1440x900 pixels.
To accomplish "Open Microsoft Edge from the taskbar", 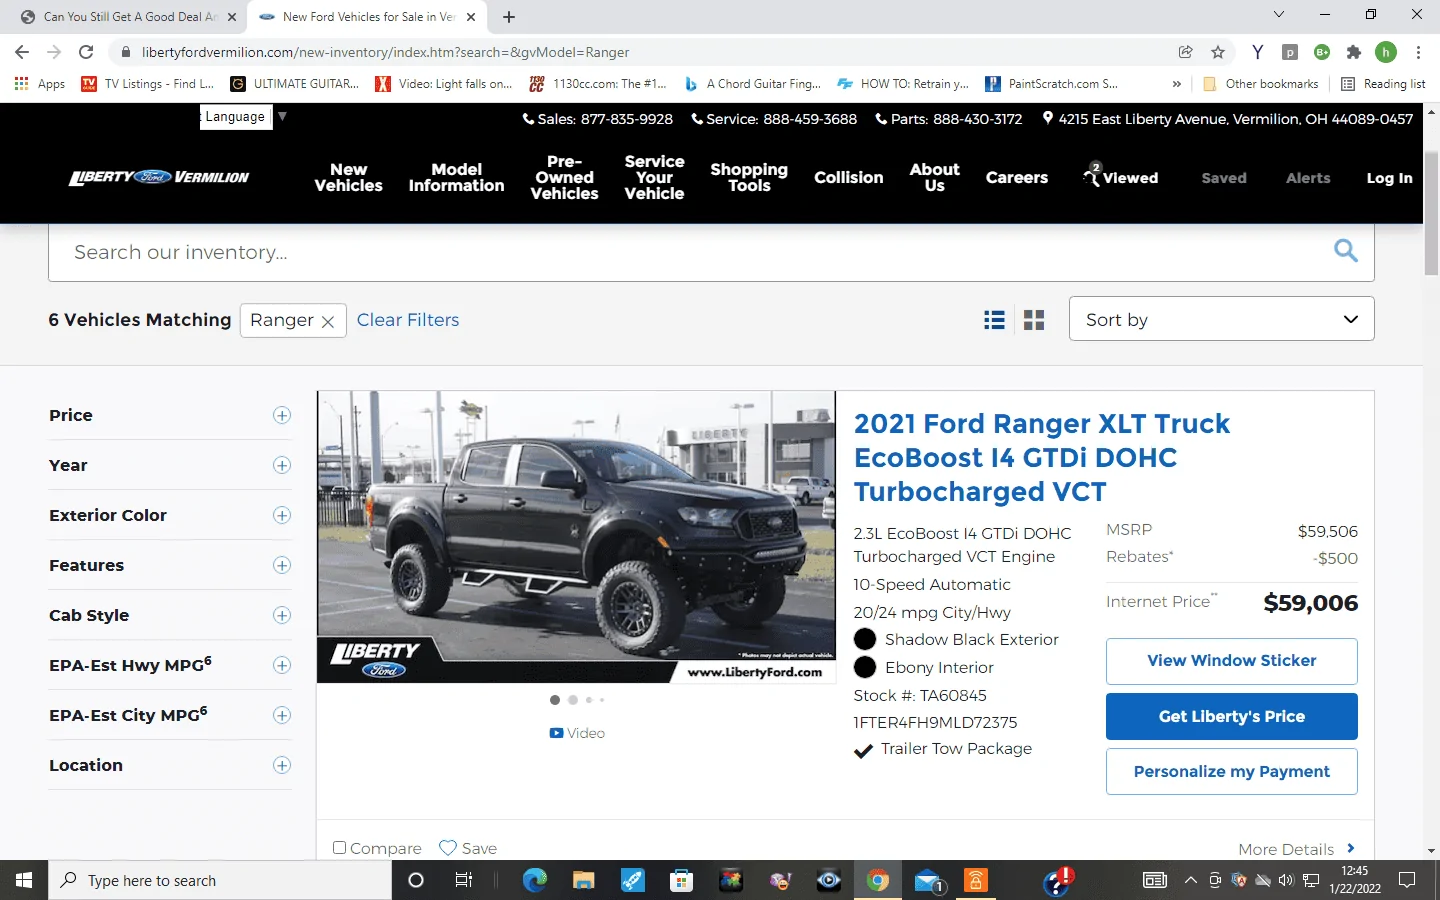I will [535, 880].
